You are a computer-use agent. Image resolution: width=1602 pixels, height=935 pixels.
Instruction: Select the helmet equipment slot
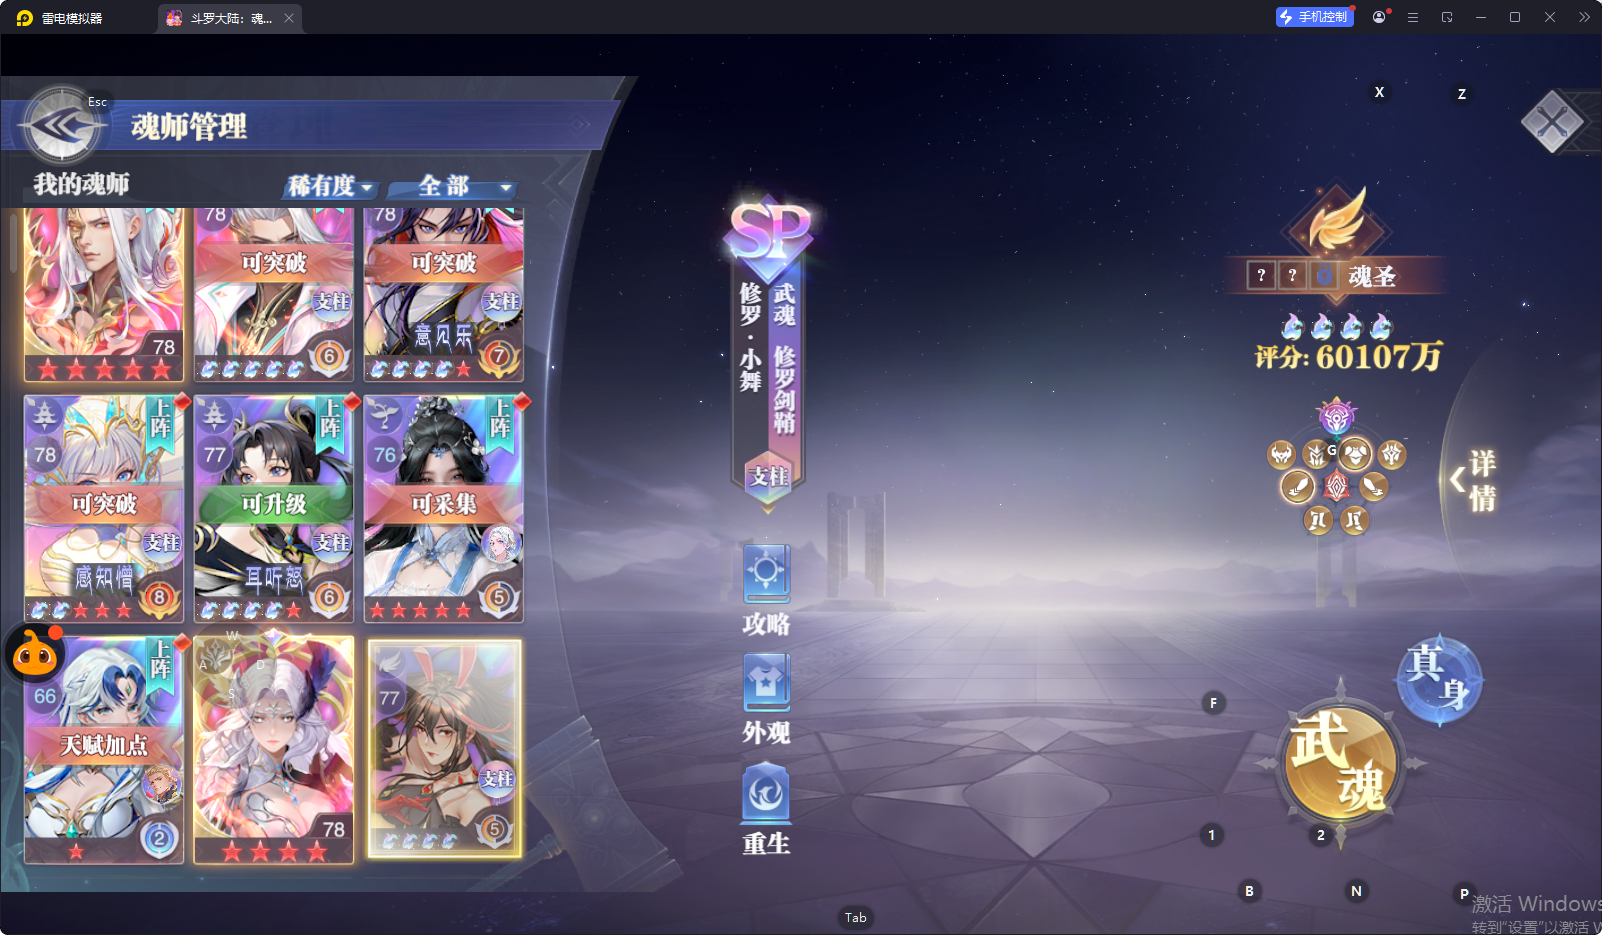coord(1316,455)
